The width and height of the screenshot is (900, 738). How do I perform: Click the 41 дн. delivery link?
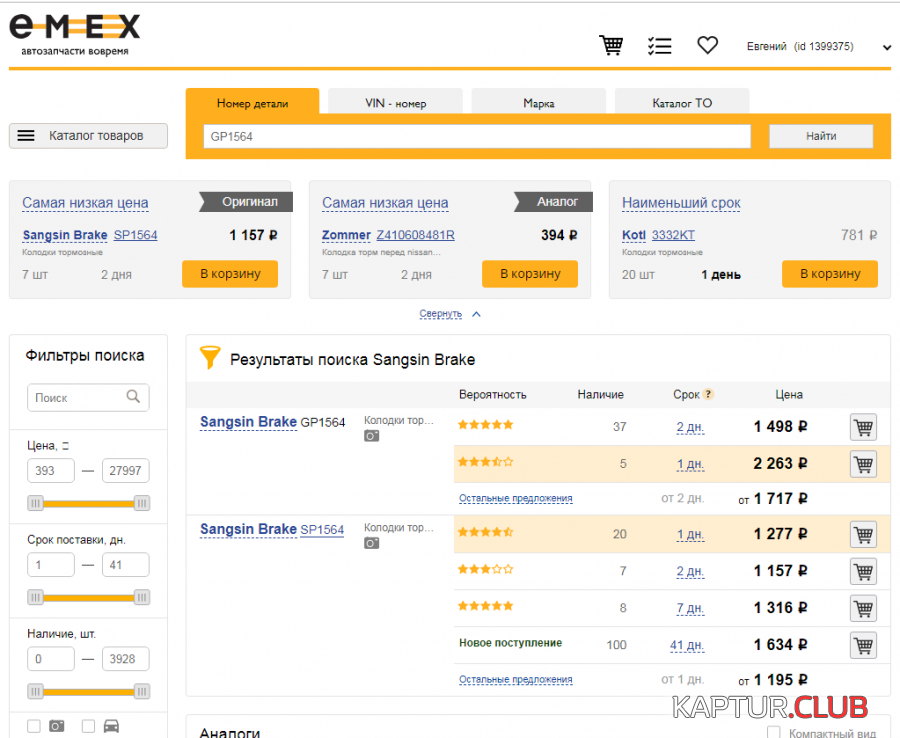point(687,645)
